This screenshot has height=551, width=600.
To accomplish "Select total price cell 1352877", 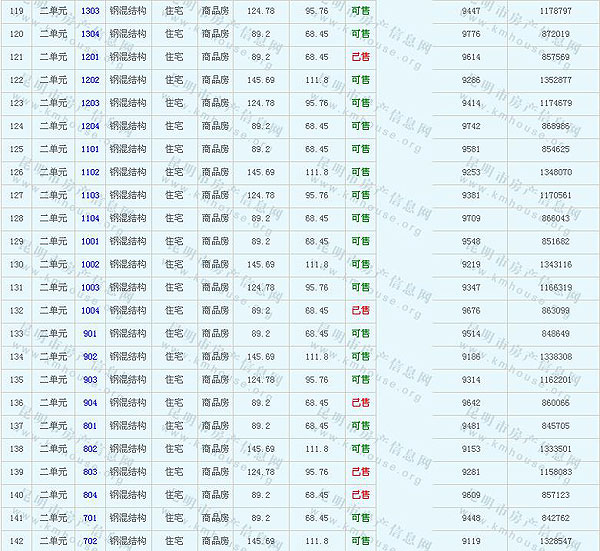I will (x=555, y=79).
